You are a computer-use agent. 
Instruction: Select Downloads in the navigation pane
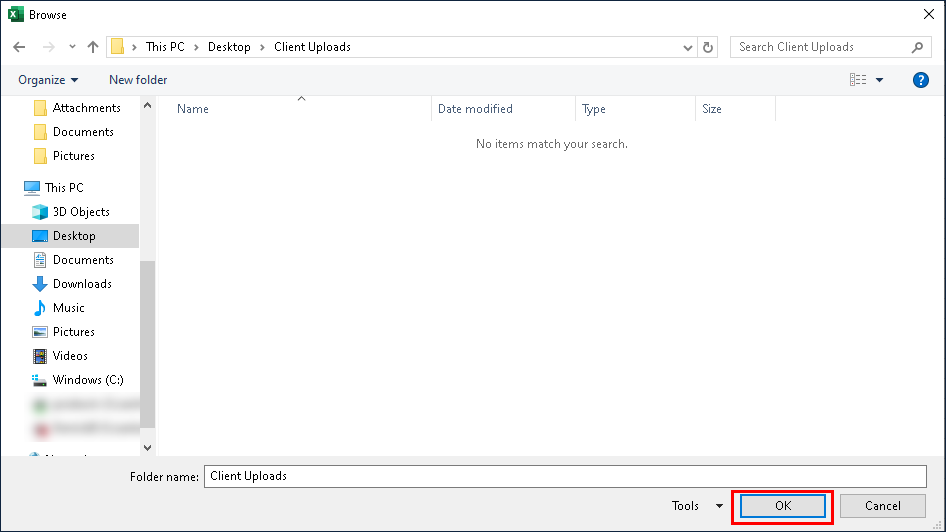tap(82, 284)
